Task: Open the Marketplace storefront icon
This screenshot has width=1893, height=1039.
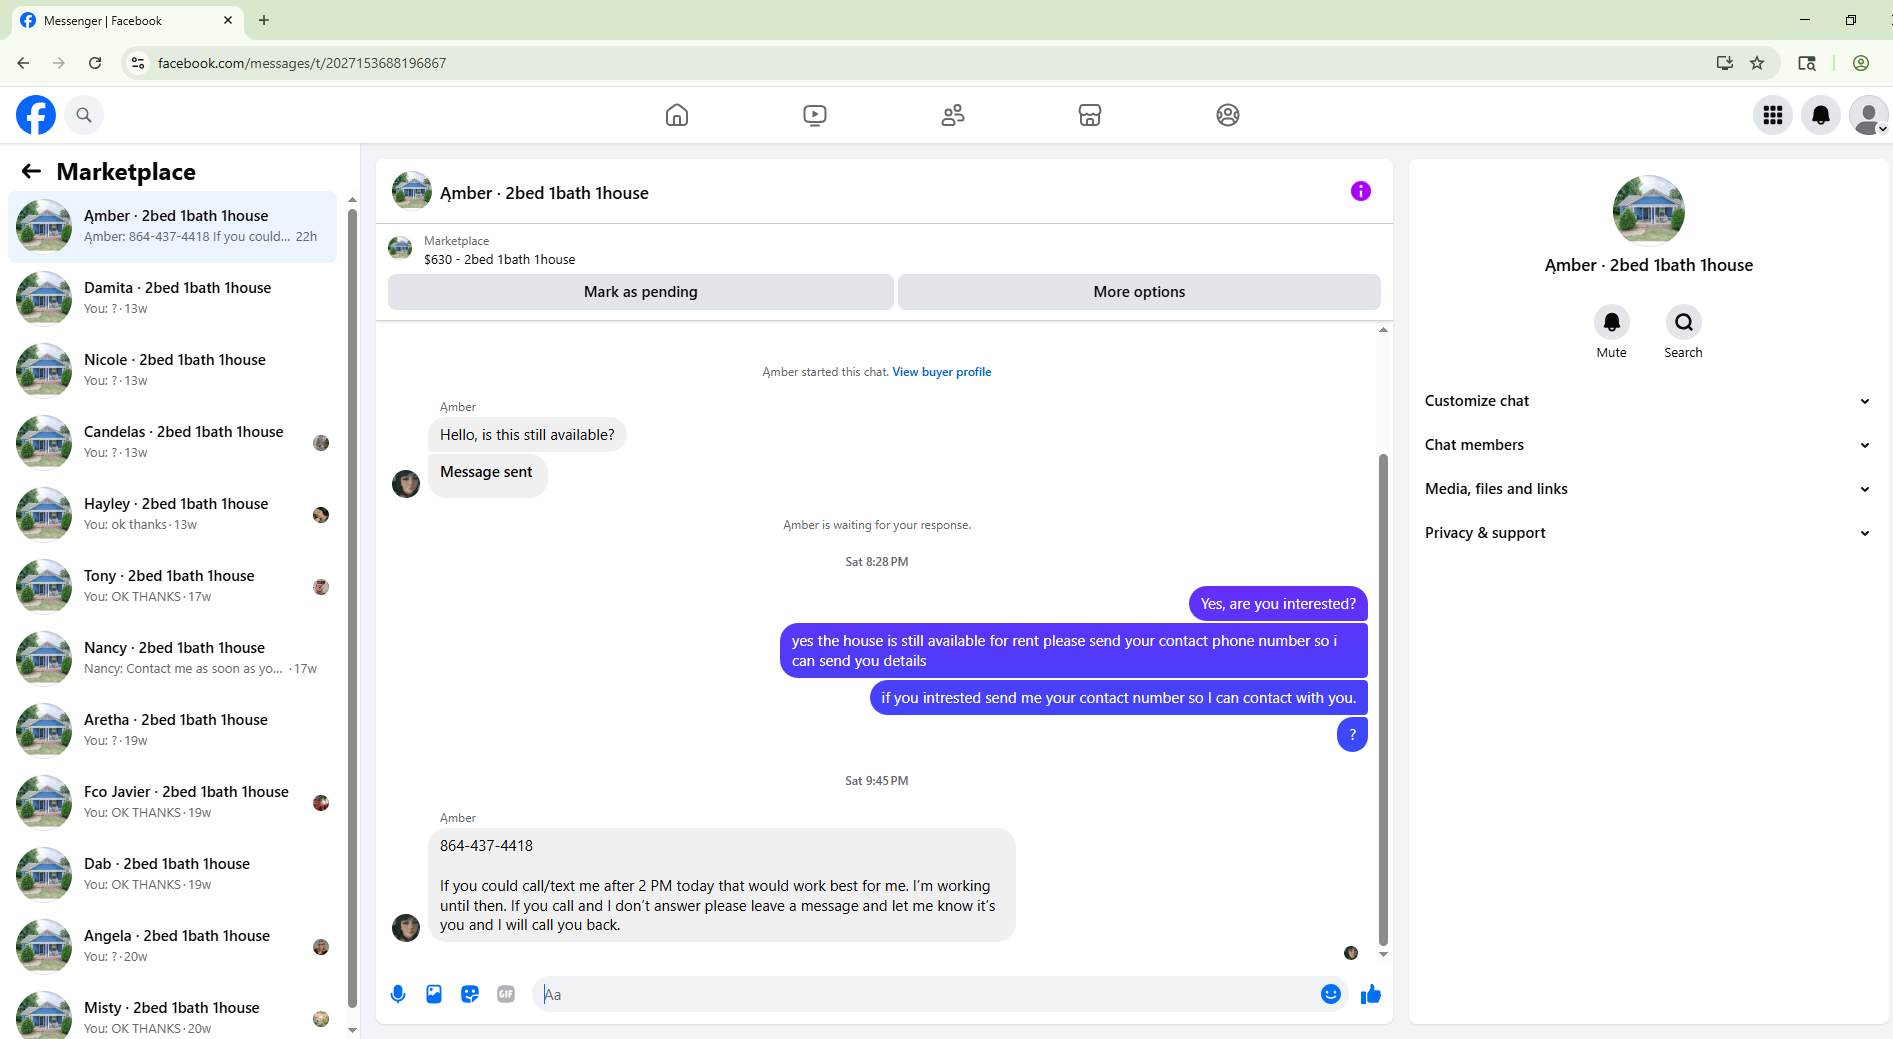Action: click(1090, 115)
